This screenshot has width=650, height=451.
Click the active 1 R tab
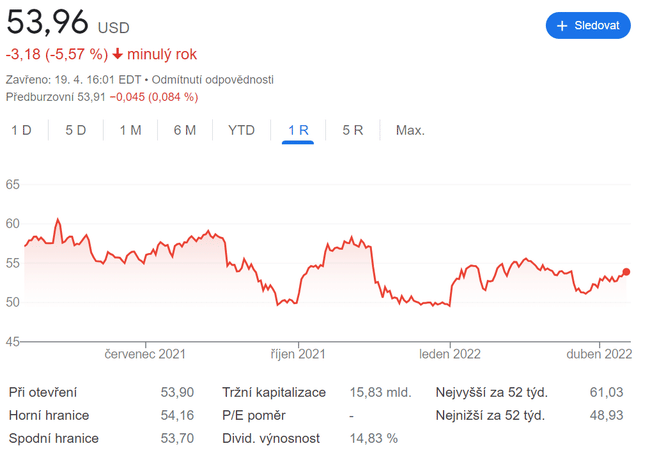(298, 130)
